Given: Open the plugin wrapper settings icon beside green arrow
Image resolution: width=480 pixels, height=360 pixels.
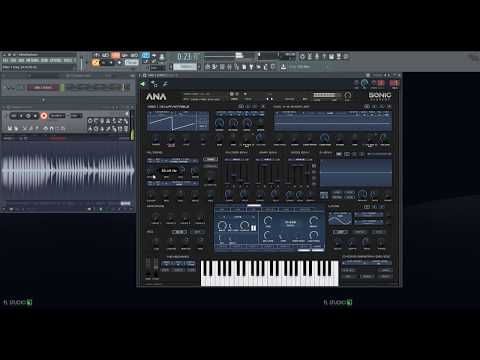Looking at the screenshot, I should click(x=154, y=84).
